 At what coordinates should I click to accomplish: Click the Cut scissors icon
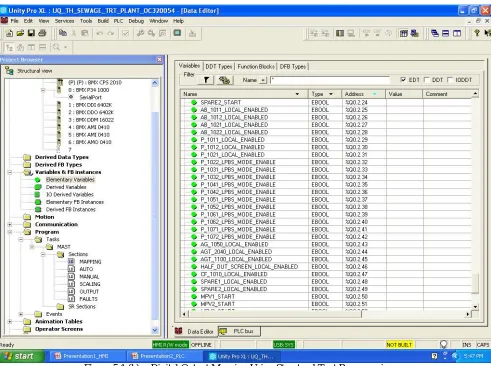tap(74, 33)
